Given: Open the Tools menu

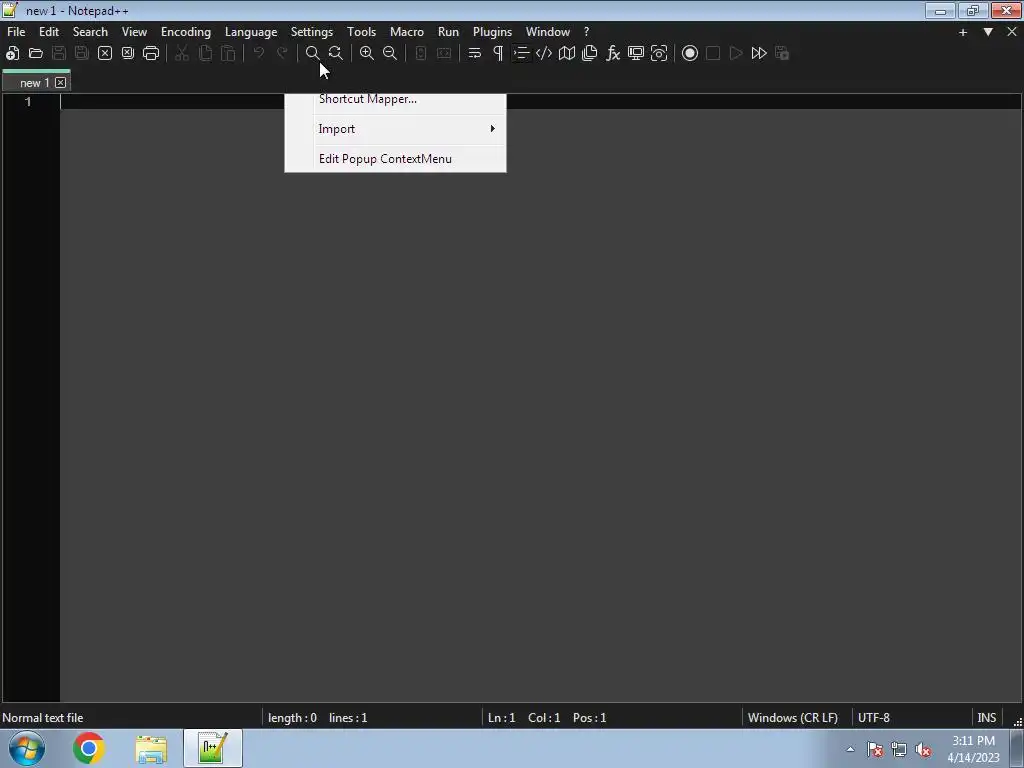Looking at the screenshot, I should pos(362,32).
